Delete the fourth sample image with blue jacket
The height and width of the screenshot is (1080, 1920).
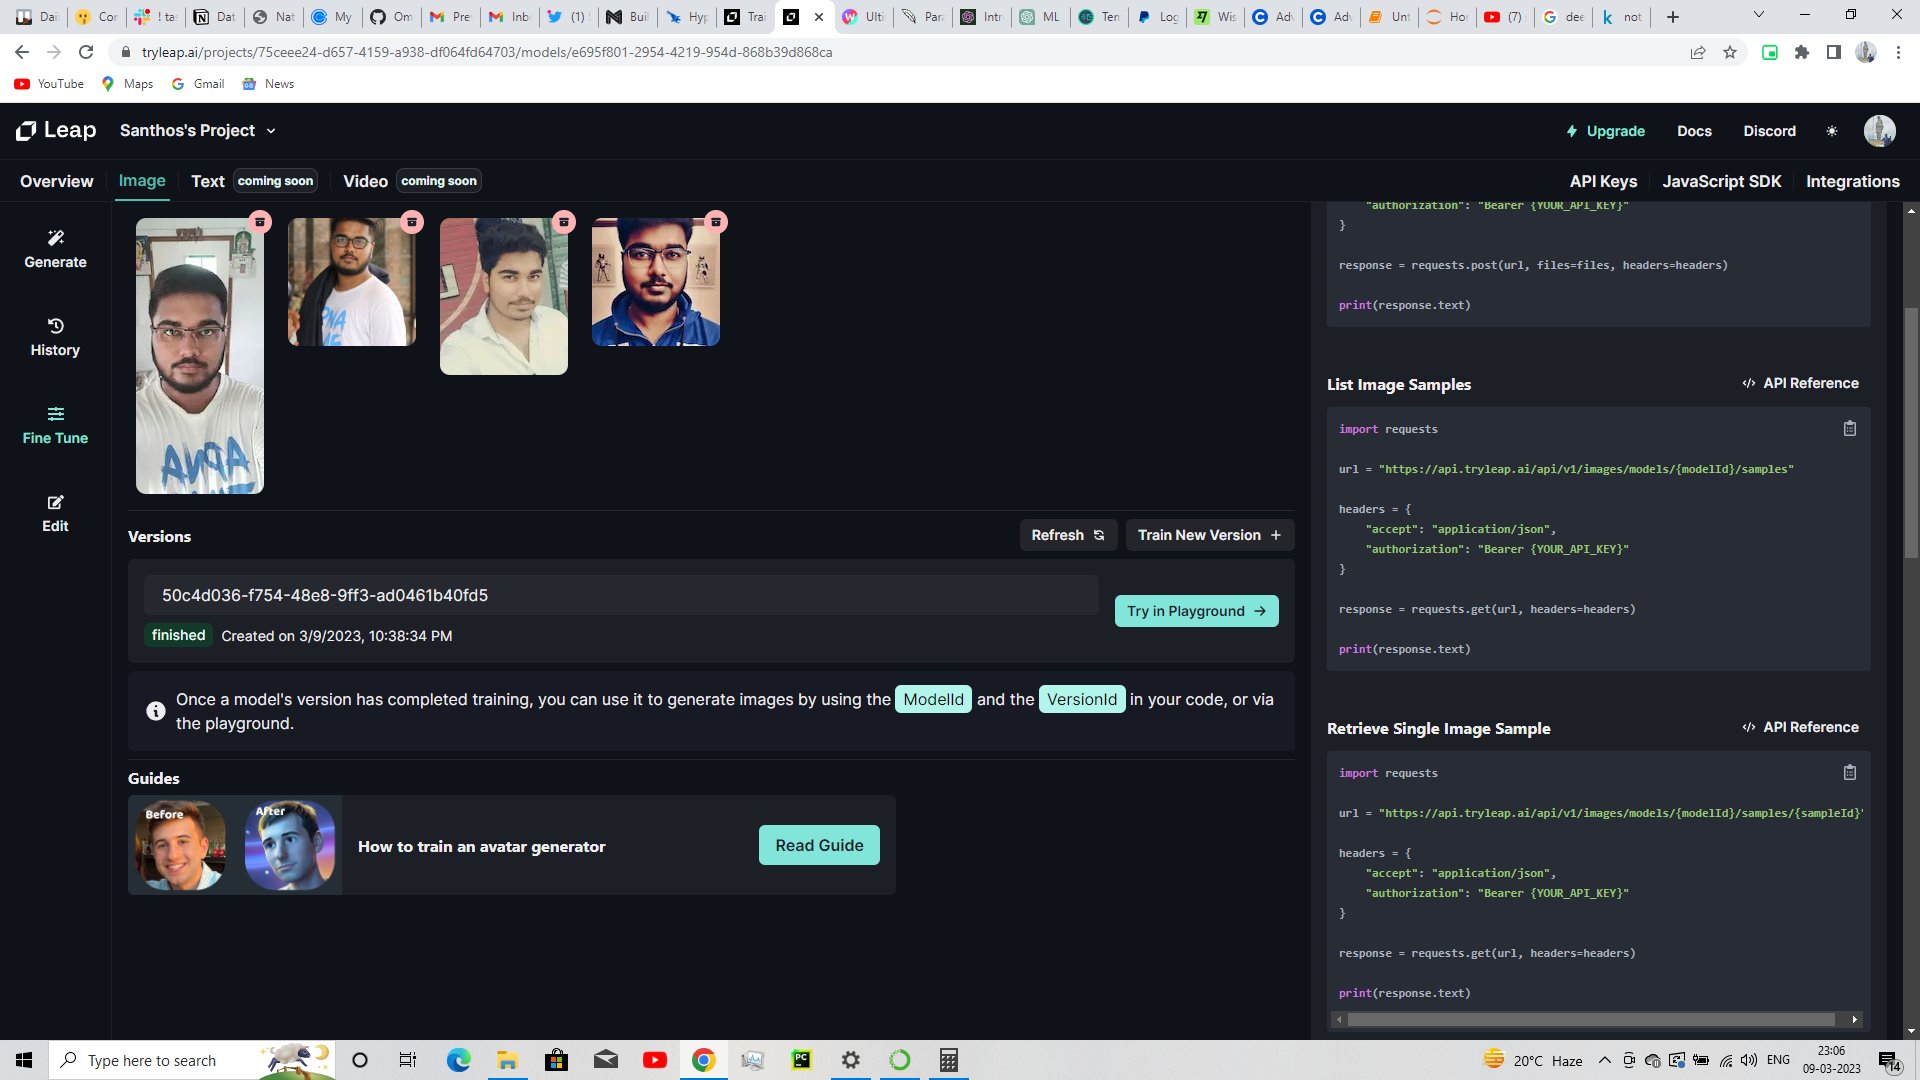pos(716,222)
